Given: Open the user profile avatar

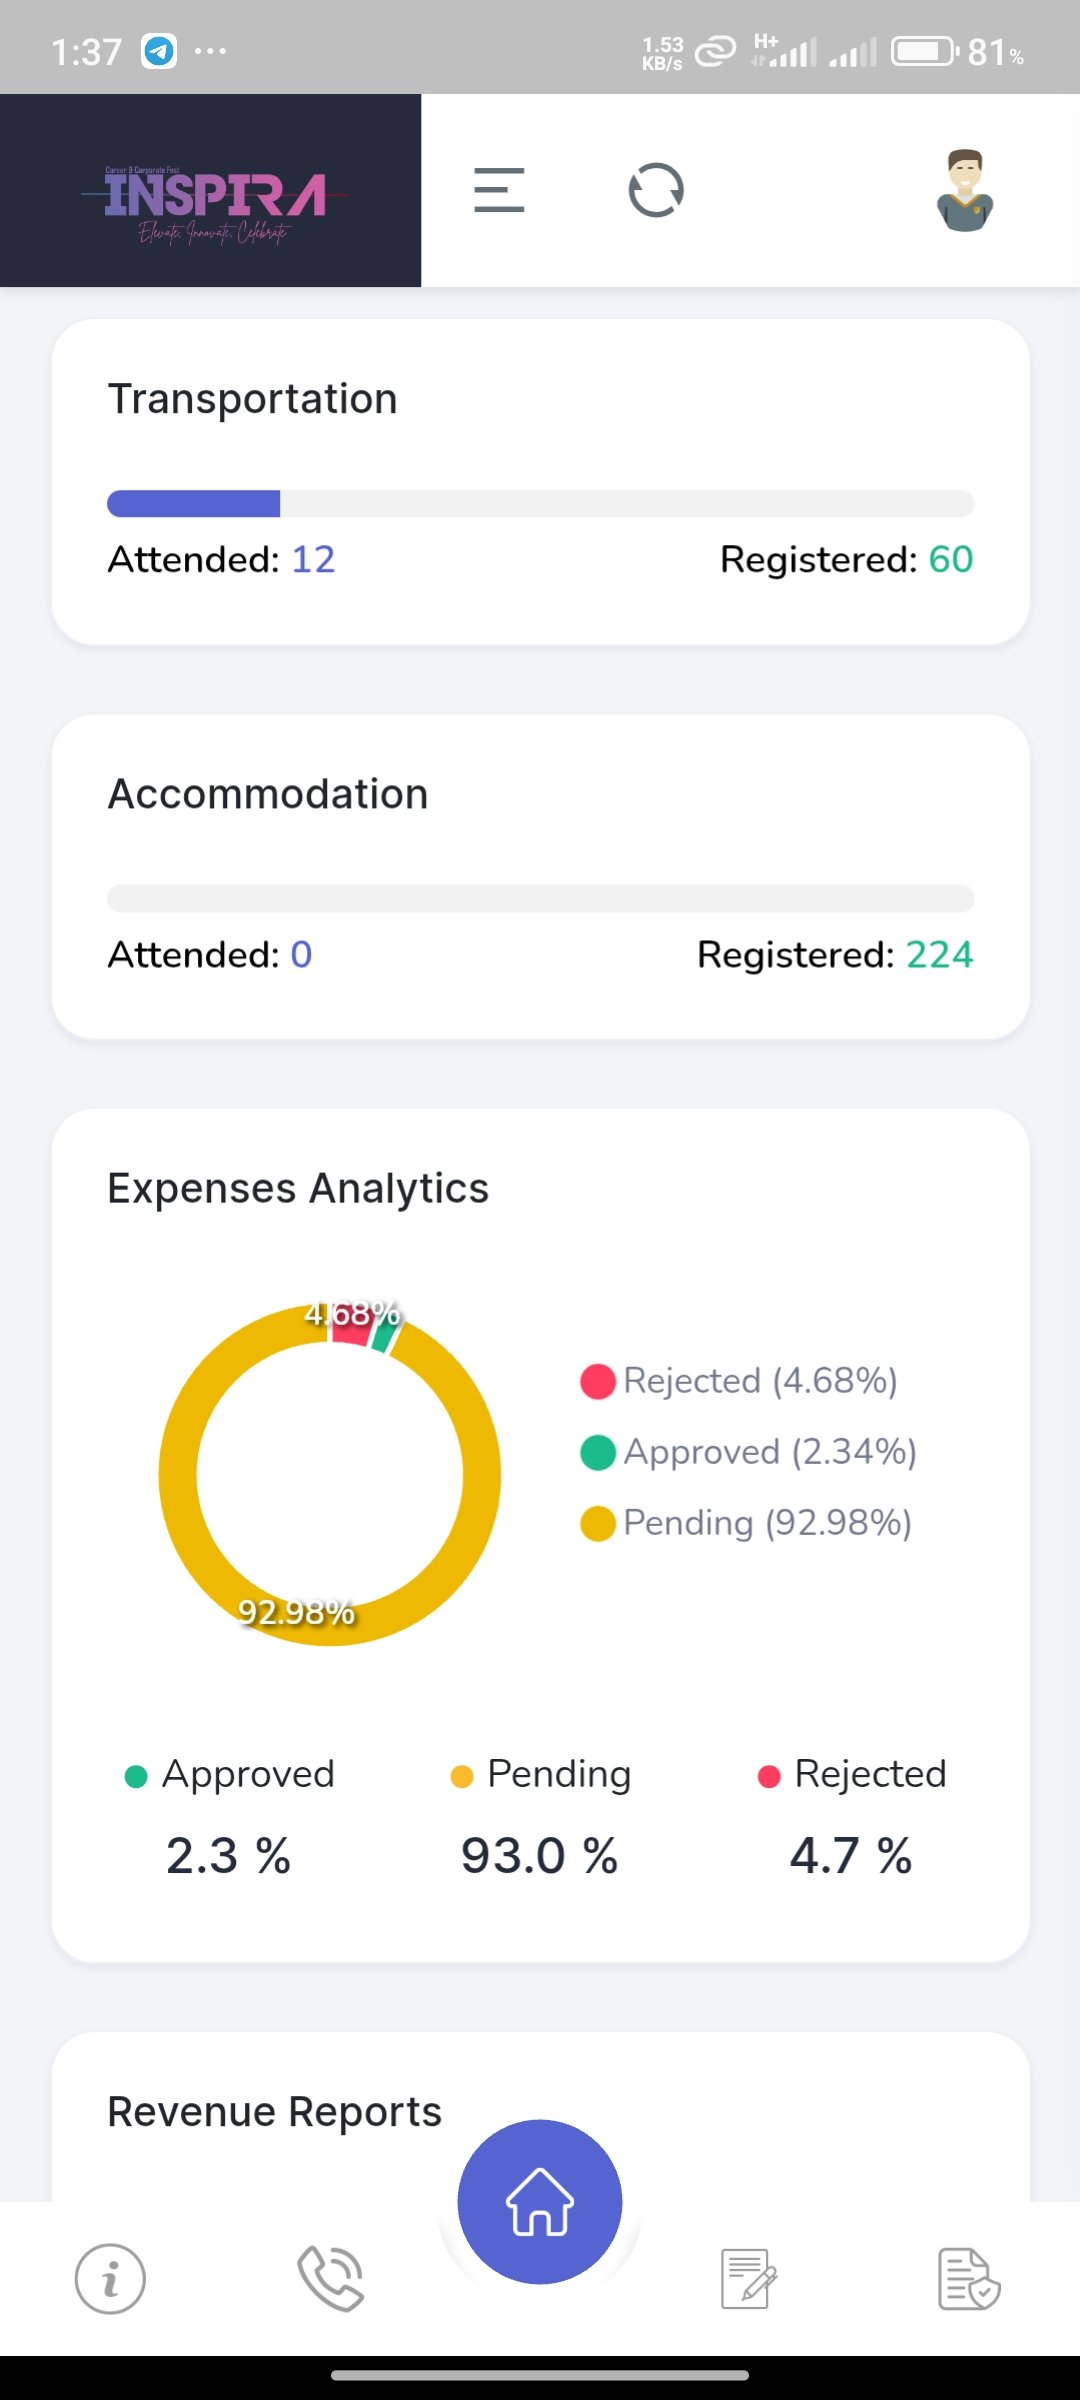Looking at the screenshot, I should pos(964,191).
